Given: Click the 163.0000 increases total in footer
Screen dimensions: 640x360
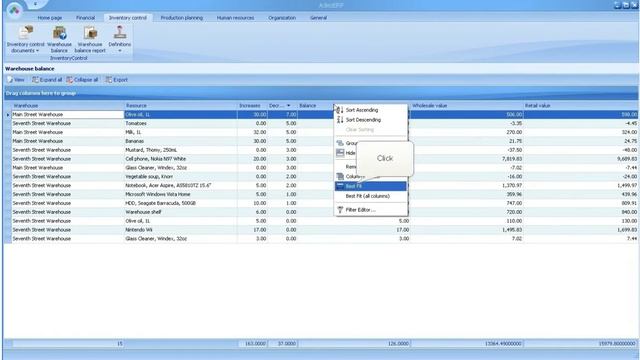Looking at the screenshot, I should (253, 344).
